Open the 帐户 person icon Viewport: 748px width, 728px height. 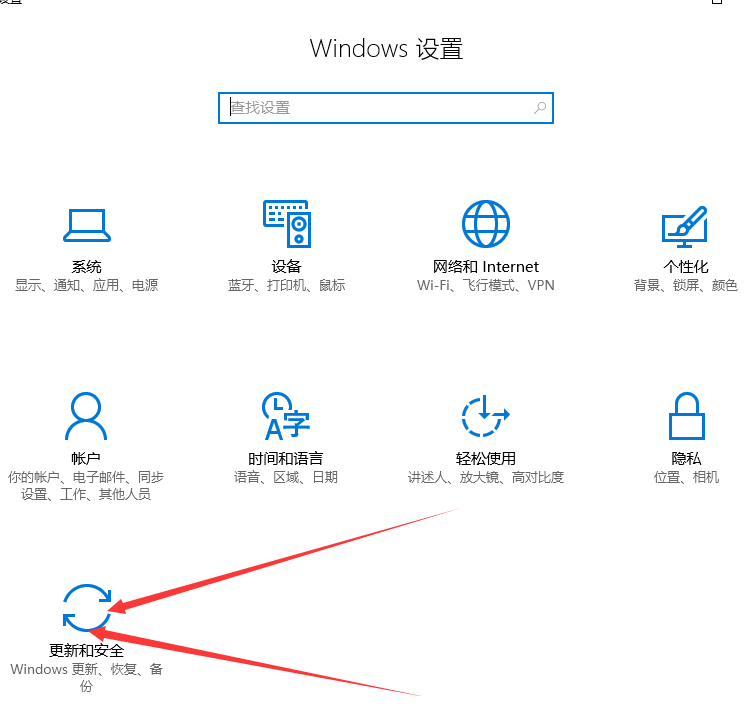point(86,416)
